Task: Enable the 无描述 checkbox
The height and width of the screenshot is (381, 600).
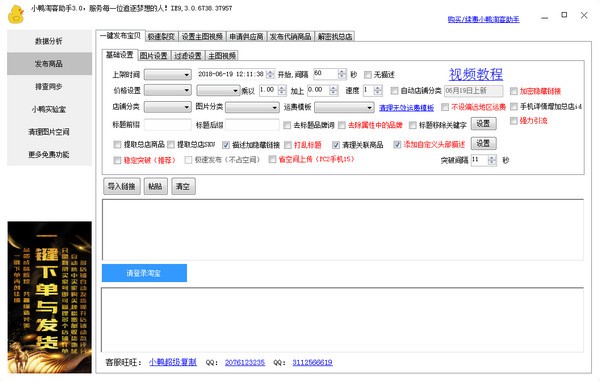Action: pyautogui.click(x=368, y=75)
